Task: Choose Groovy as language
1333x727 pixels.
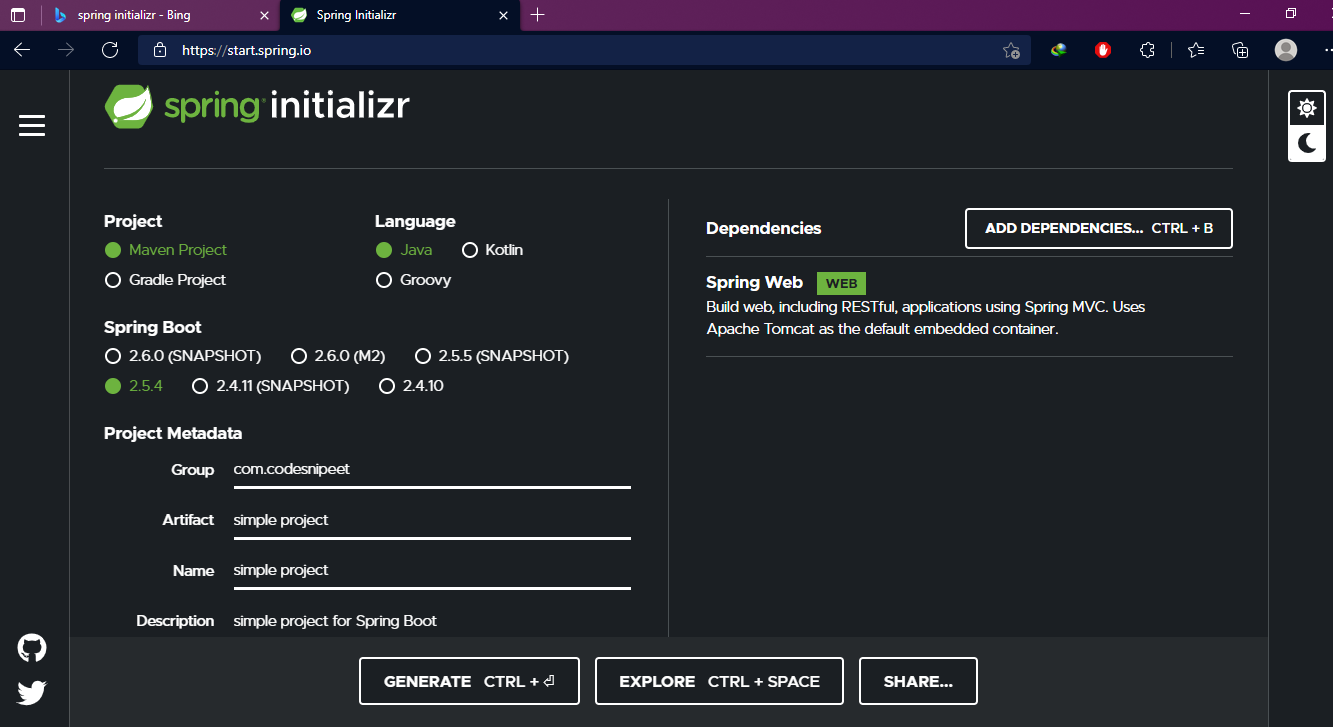Action: click(413, 280)
